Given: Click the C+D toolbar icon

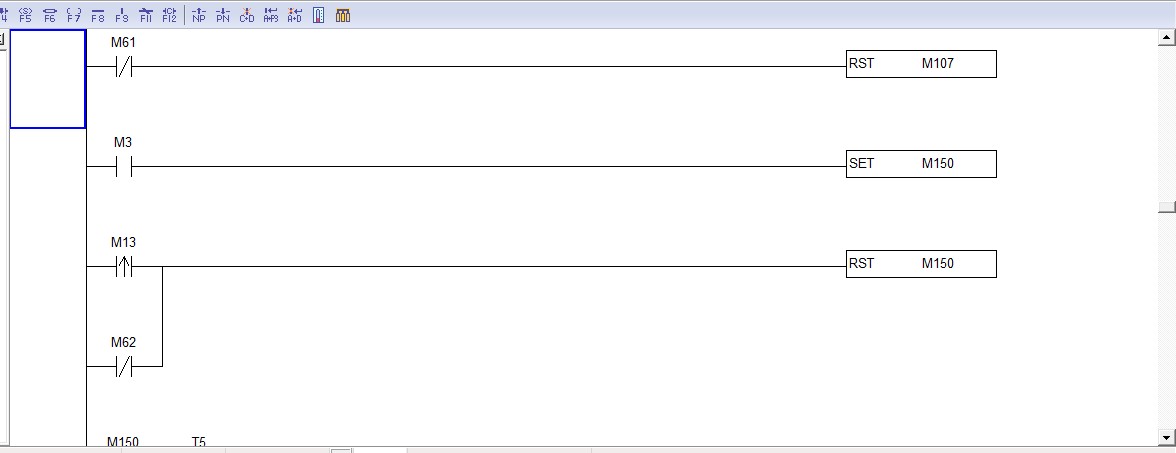Looking at the screenshot, I should (246, 15).
